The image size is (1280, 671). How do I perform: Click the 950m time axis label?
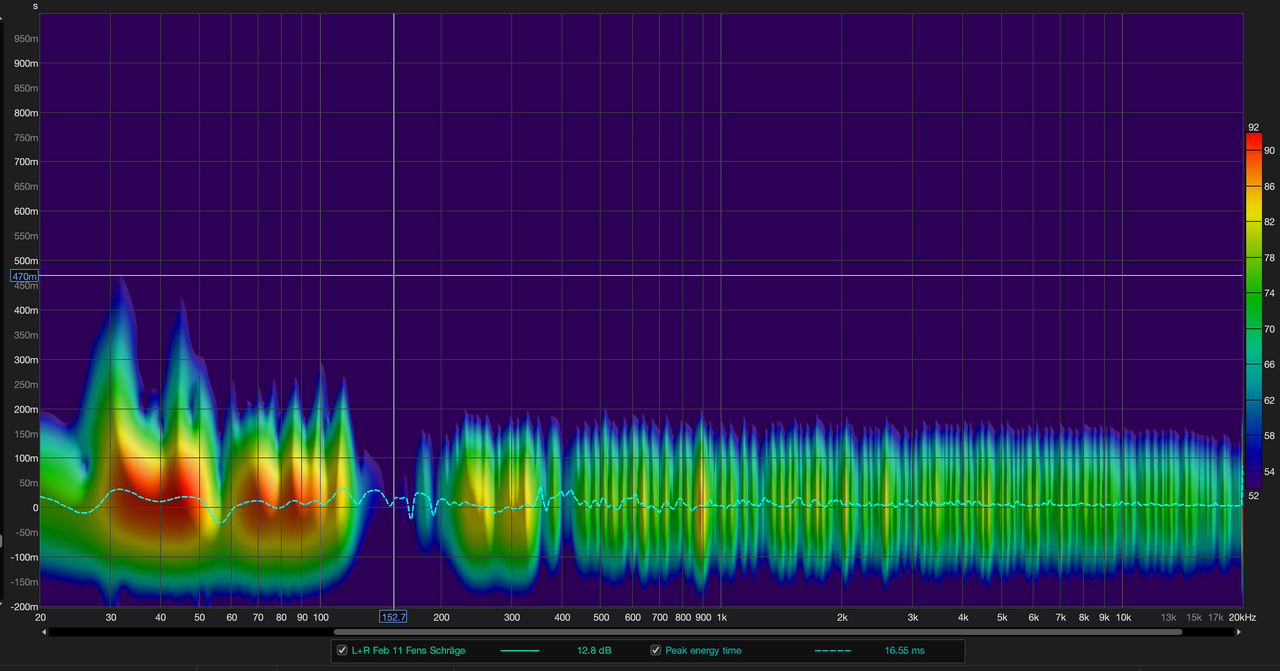click(26, 38)
